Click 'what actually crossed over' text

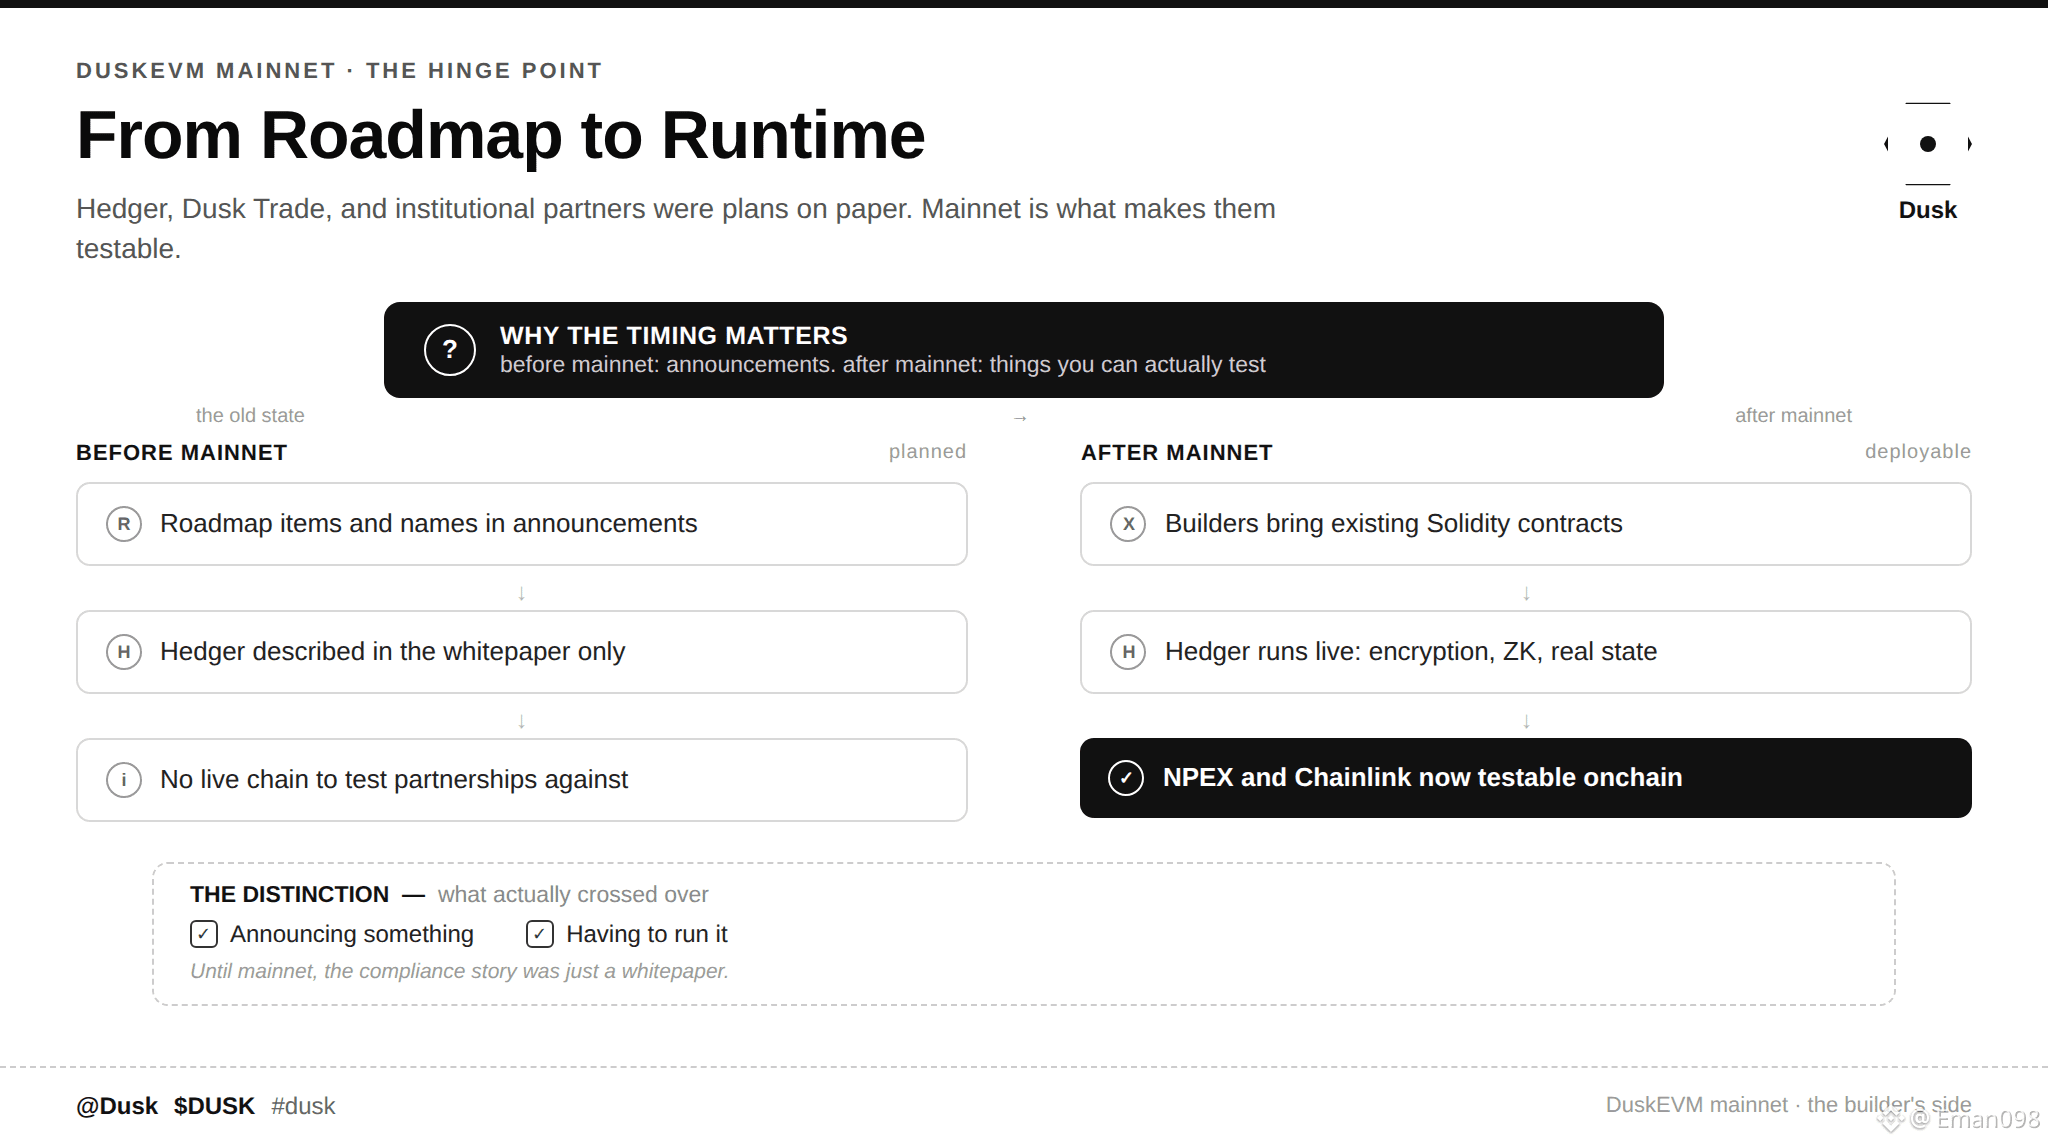click(x=573, y=894)
